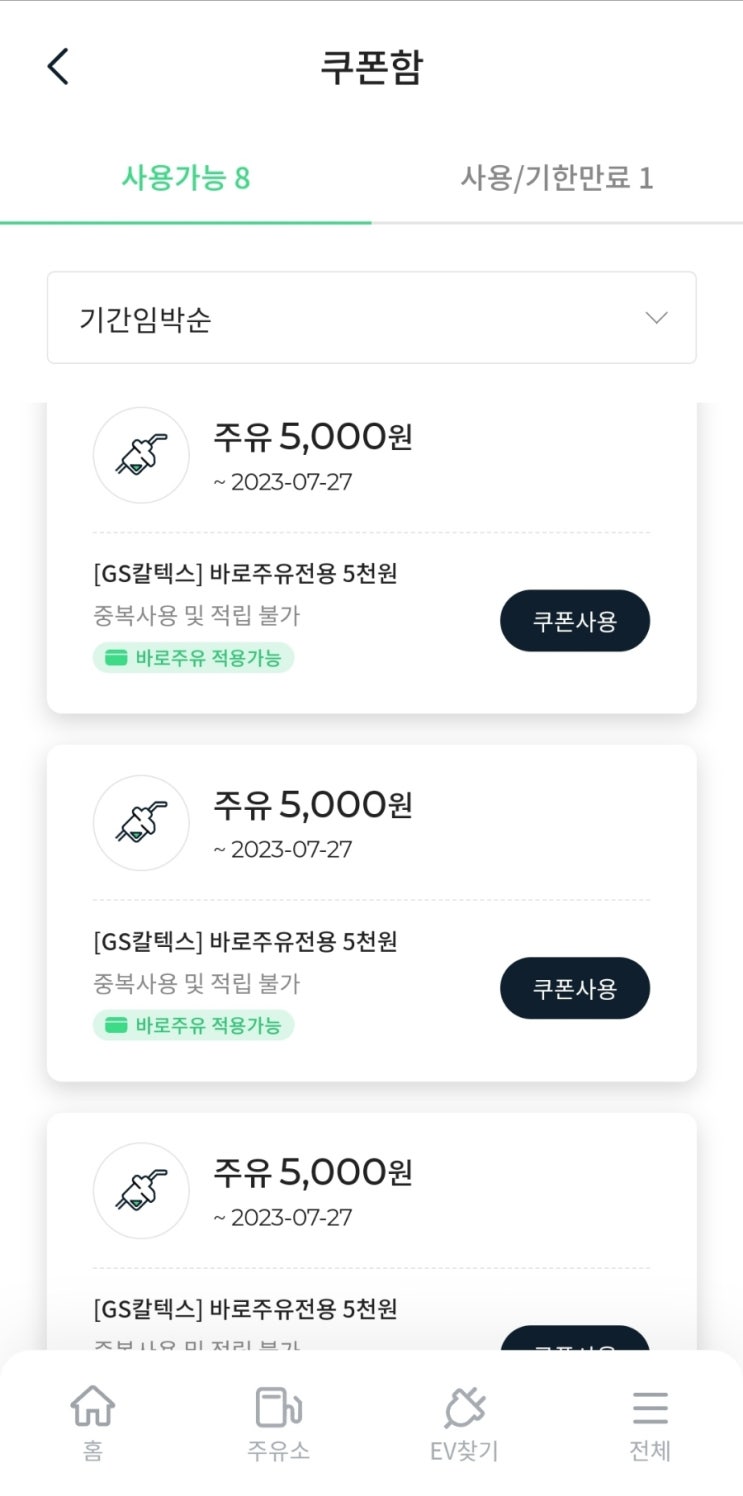Tap fuel nozzle icon on first coupon
This screenshot has width=743, height=1496.
(141, 455)
